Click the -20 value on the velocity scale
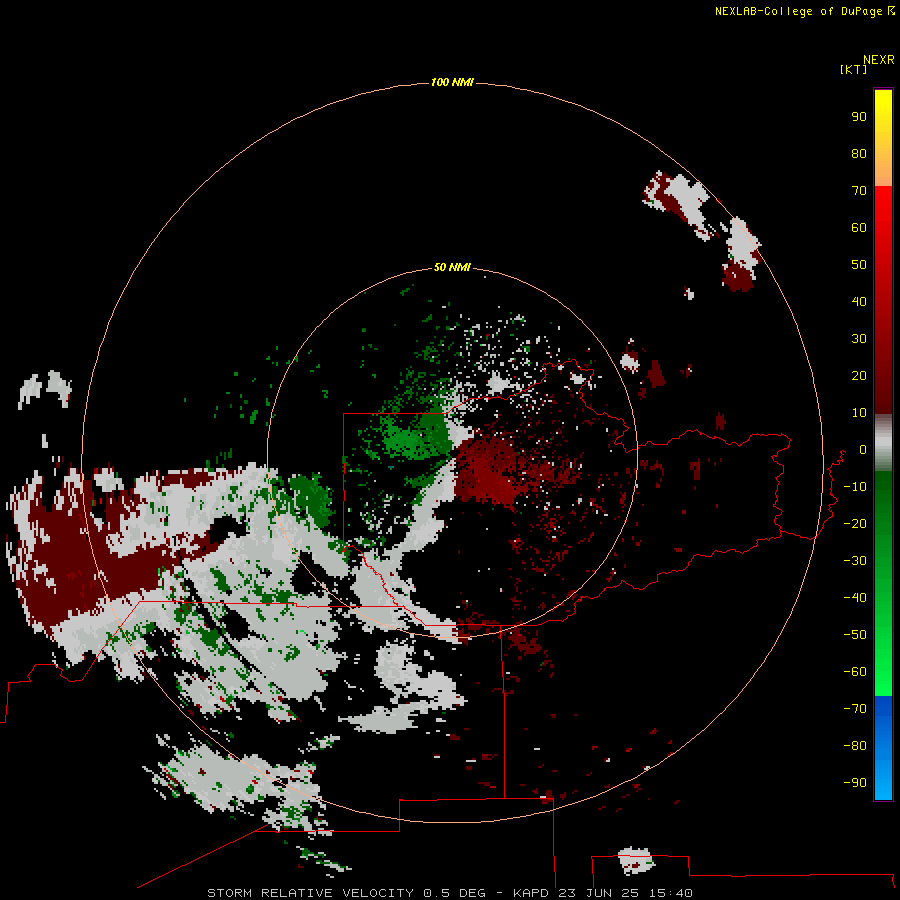Screen dimensions: 900x900 [855, 524]
